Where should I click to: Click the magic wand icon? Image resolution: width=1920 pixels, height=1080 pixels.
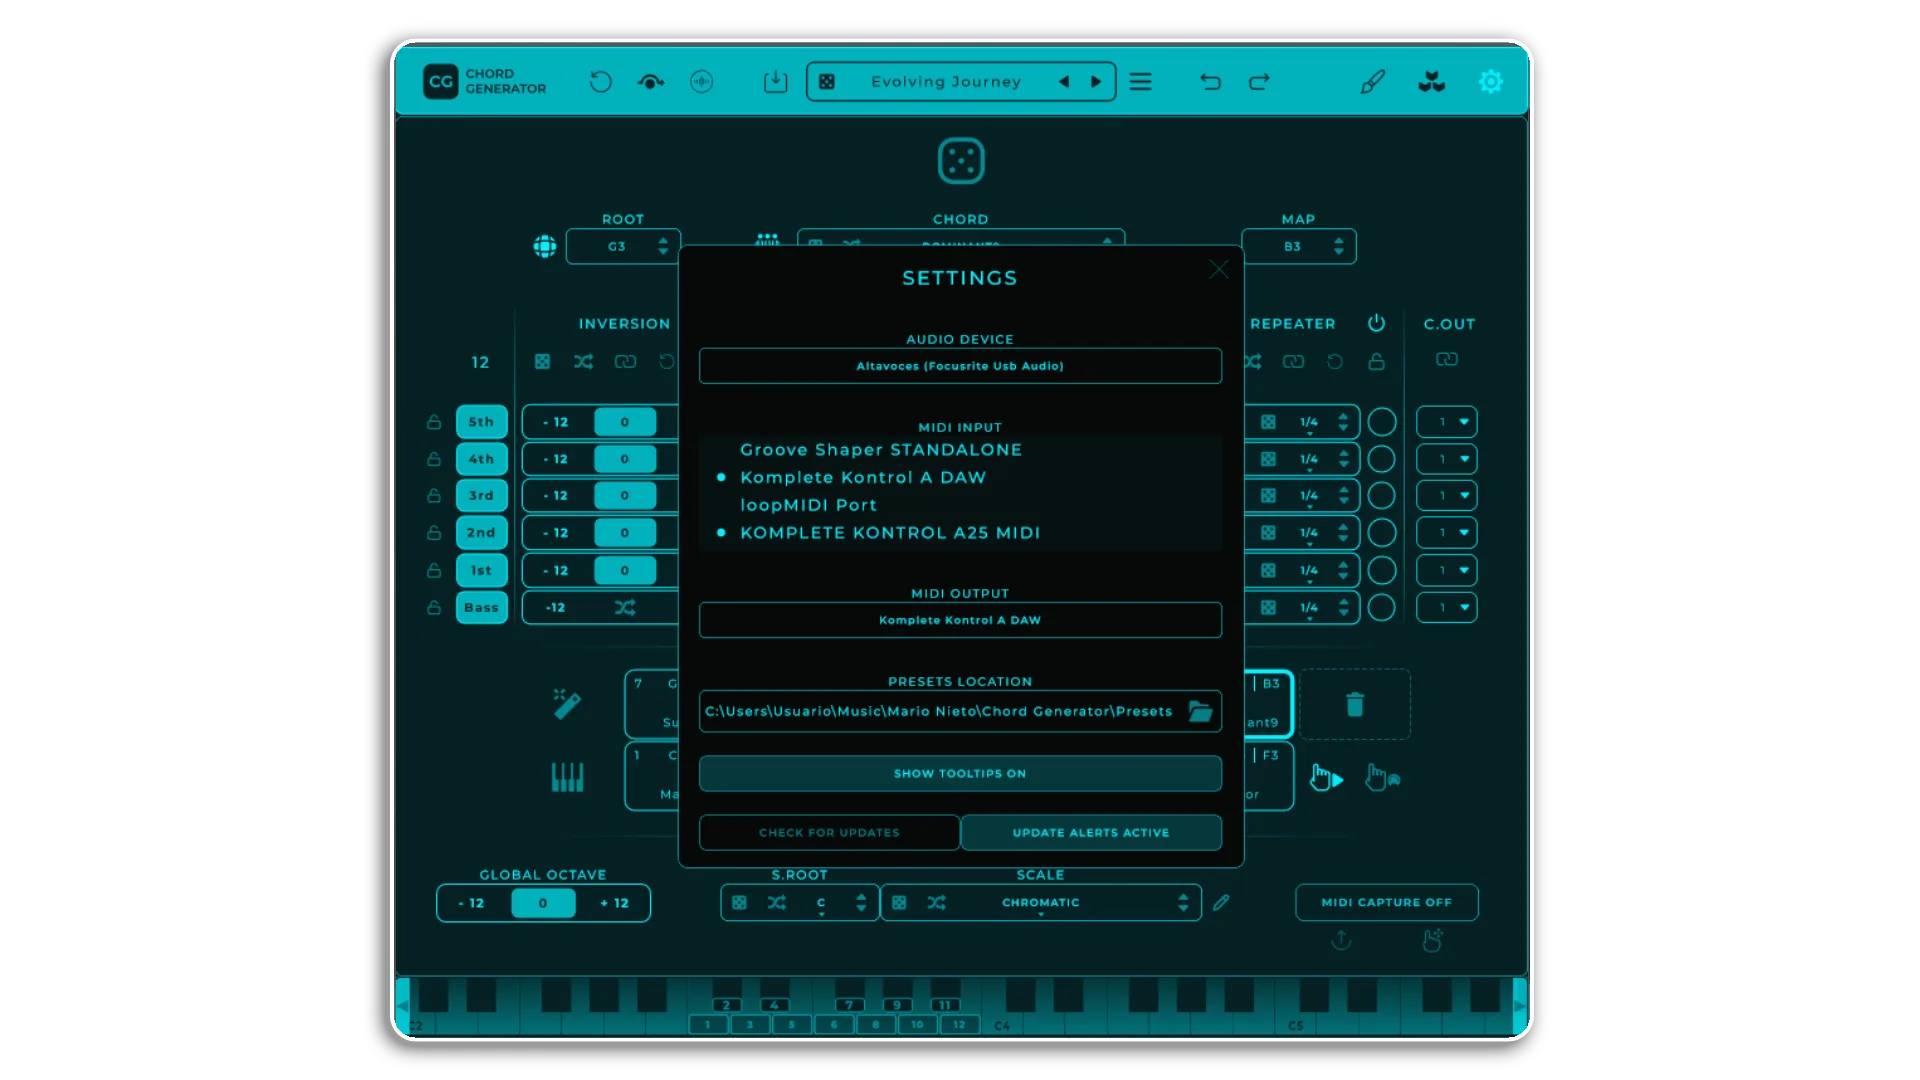tap(567, 704)
